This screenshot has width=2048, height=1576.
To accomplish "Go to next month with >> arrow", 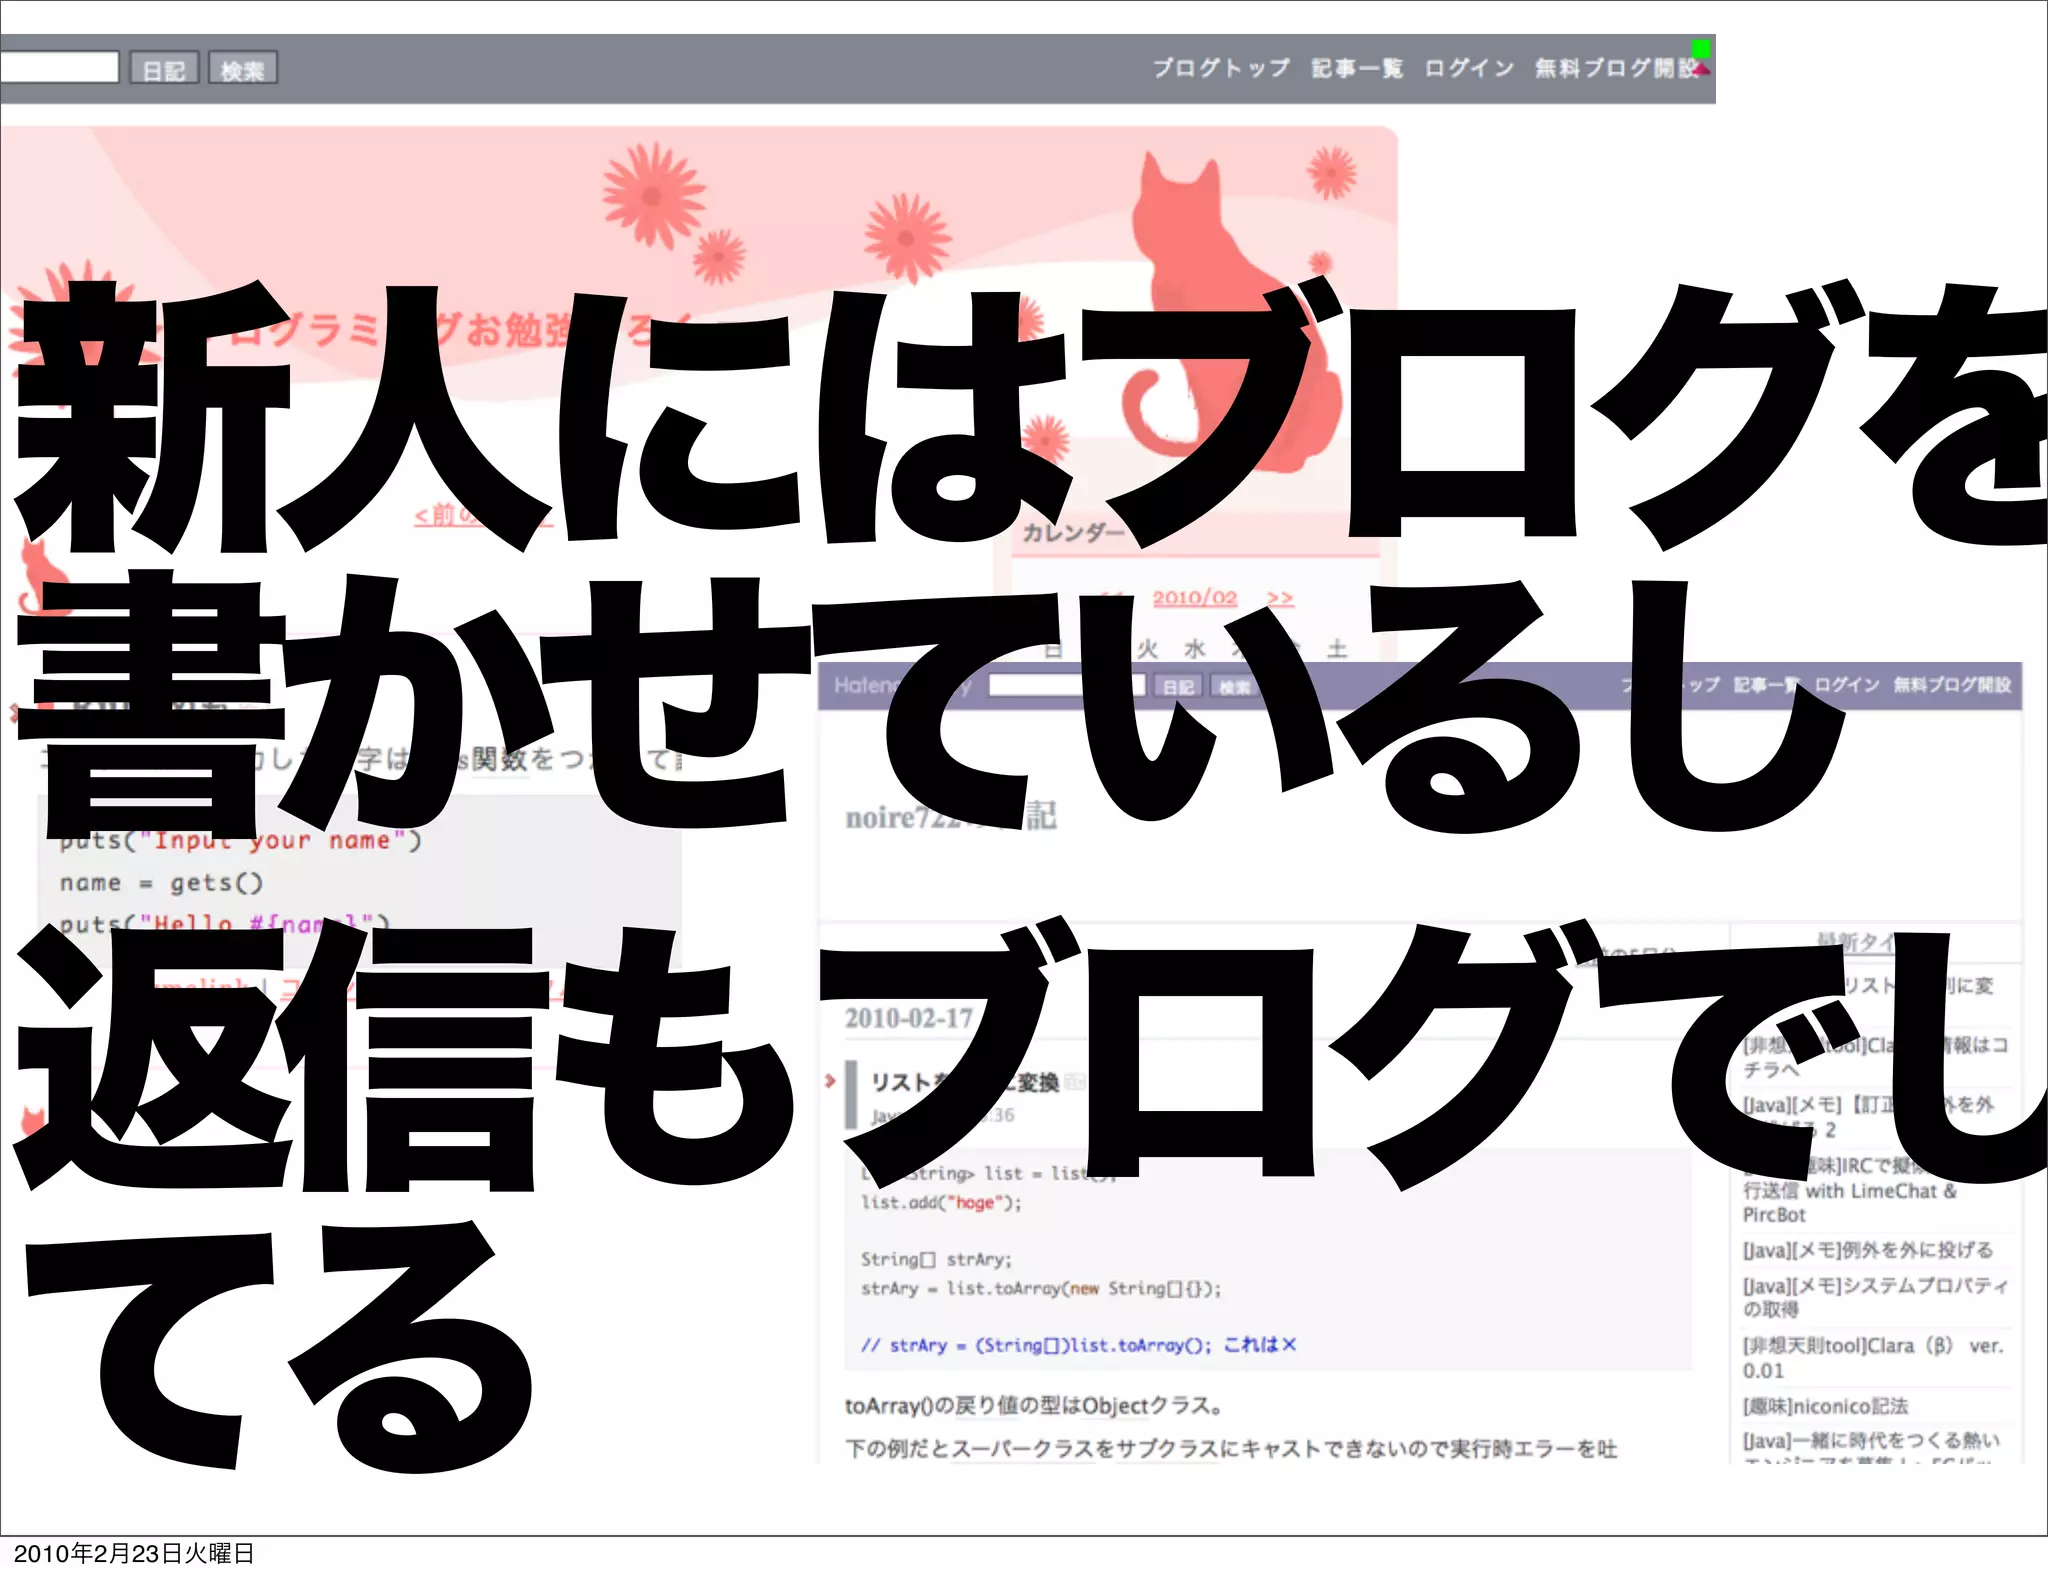I will 1280,598.
